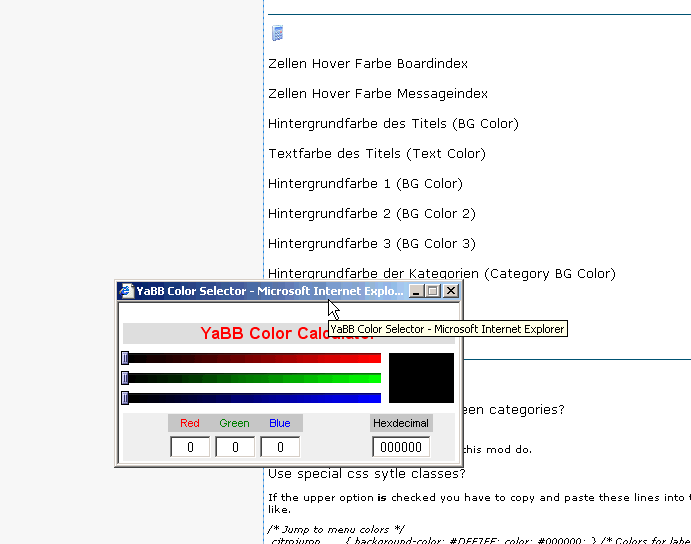The image size is (691, 544).
Task: Click the black color preview box
Action: tap(421, 378)
